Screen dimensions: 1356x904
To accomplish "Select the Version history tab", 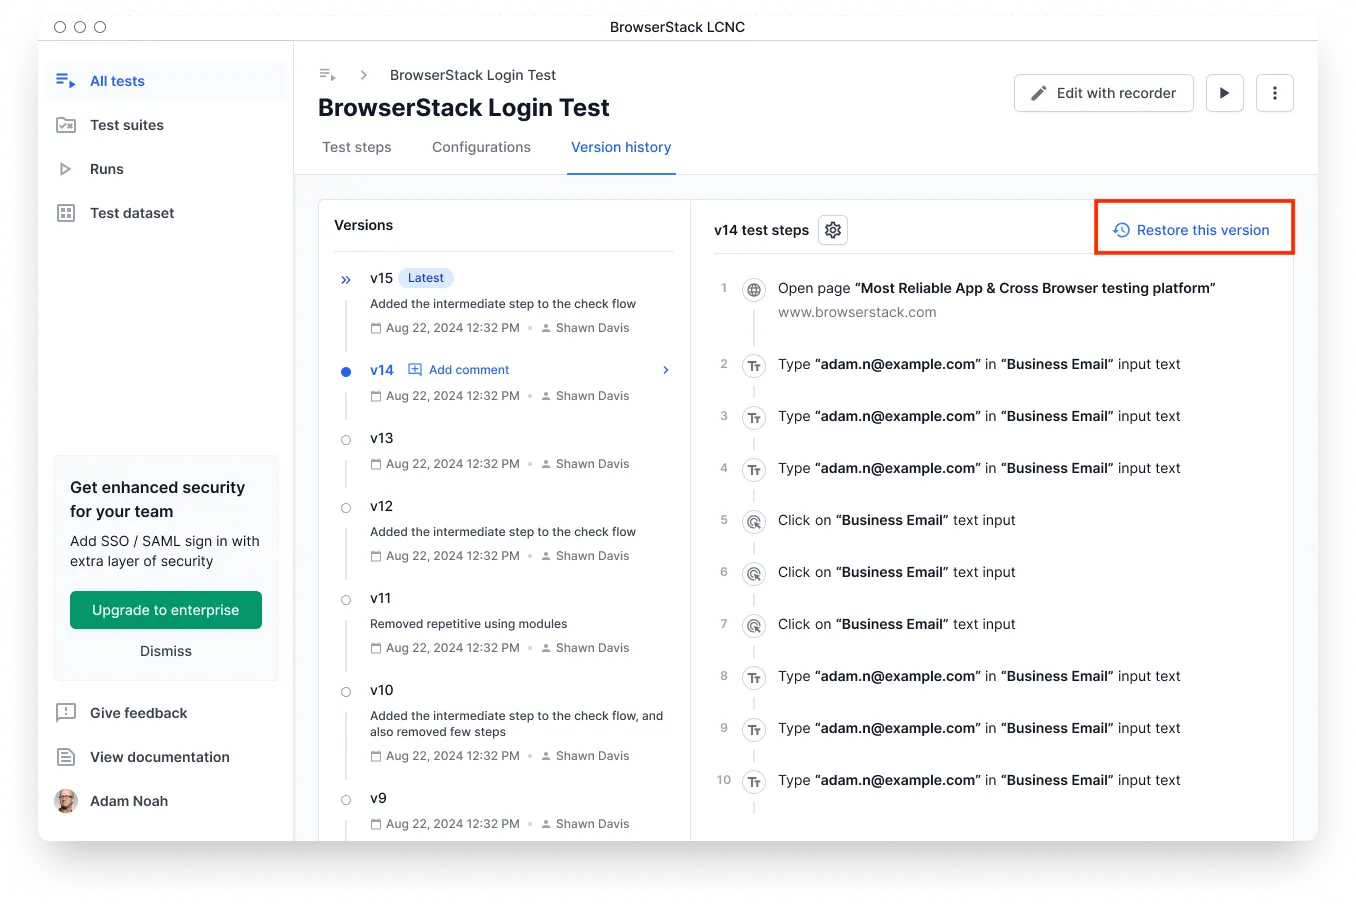I will pyautogui.click(x=621, y=147).
